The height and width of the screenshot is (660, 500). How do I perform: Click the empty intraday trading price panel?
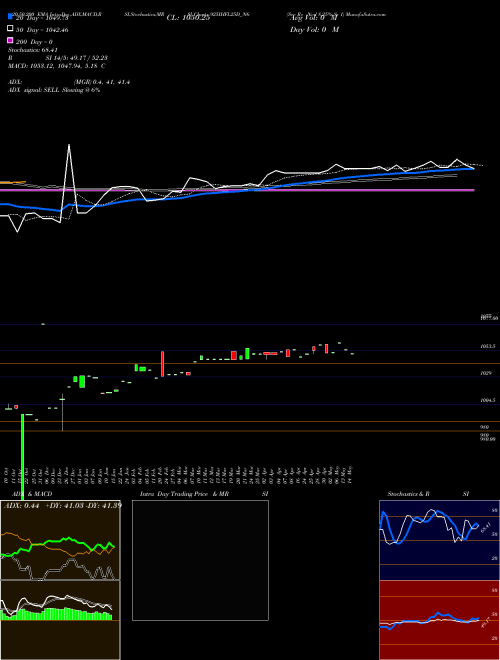(x=200, y=560)
